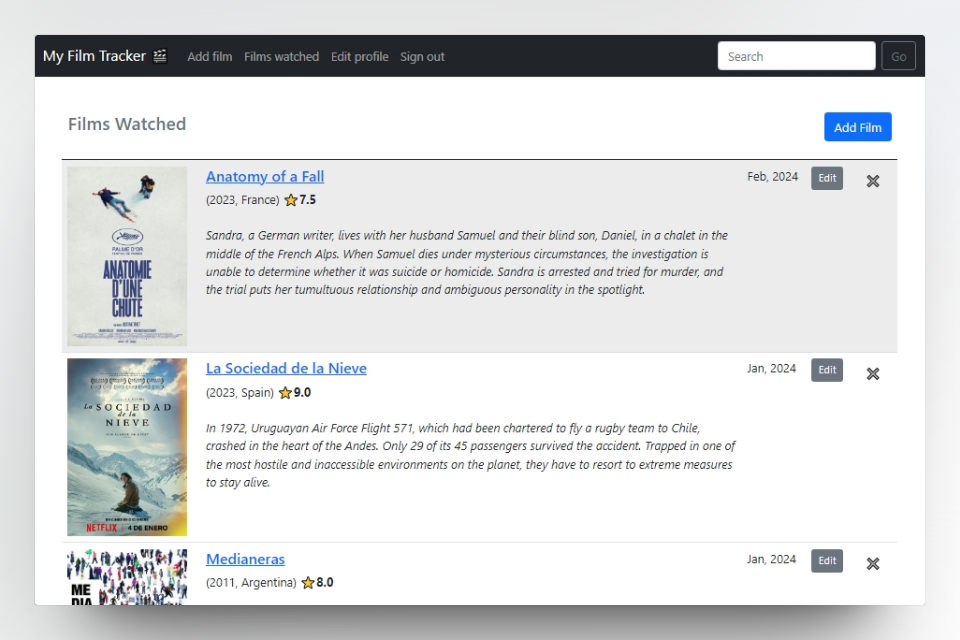Remove La Sociedad de la Nieve entry

coord(872,374)
